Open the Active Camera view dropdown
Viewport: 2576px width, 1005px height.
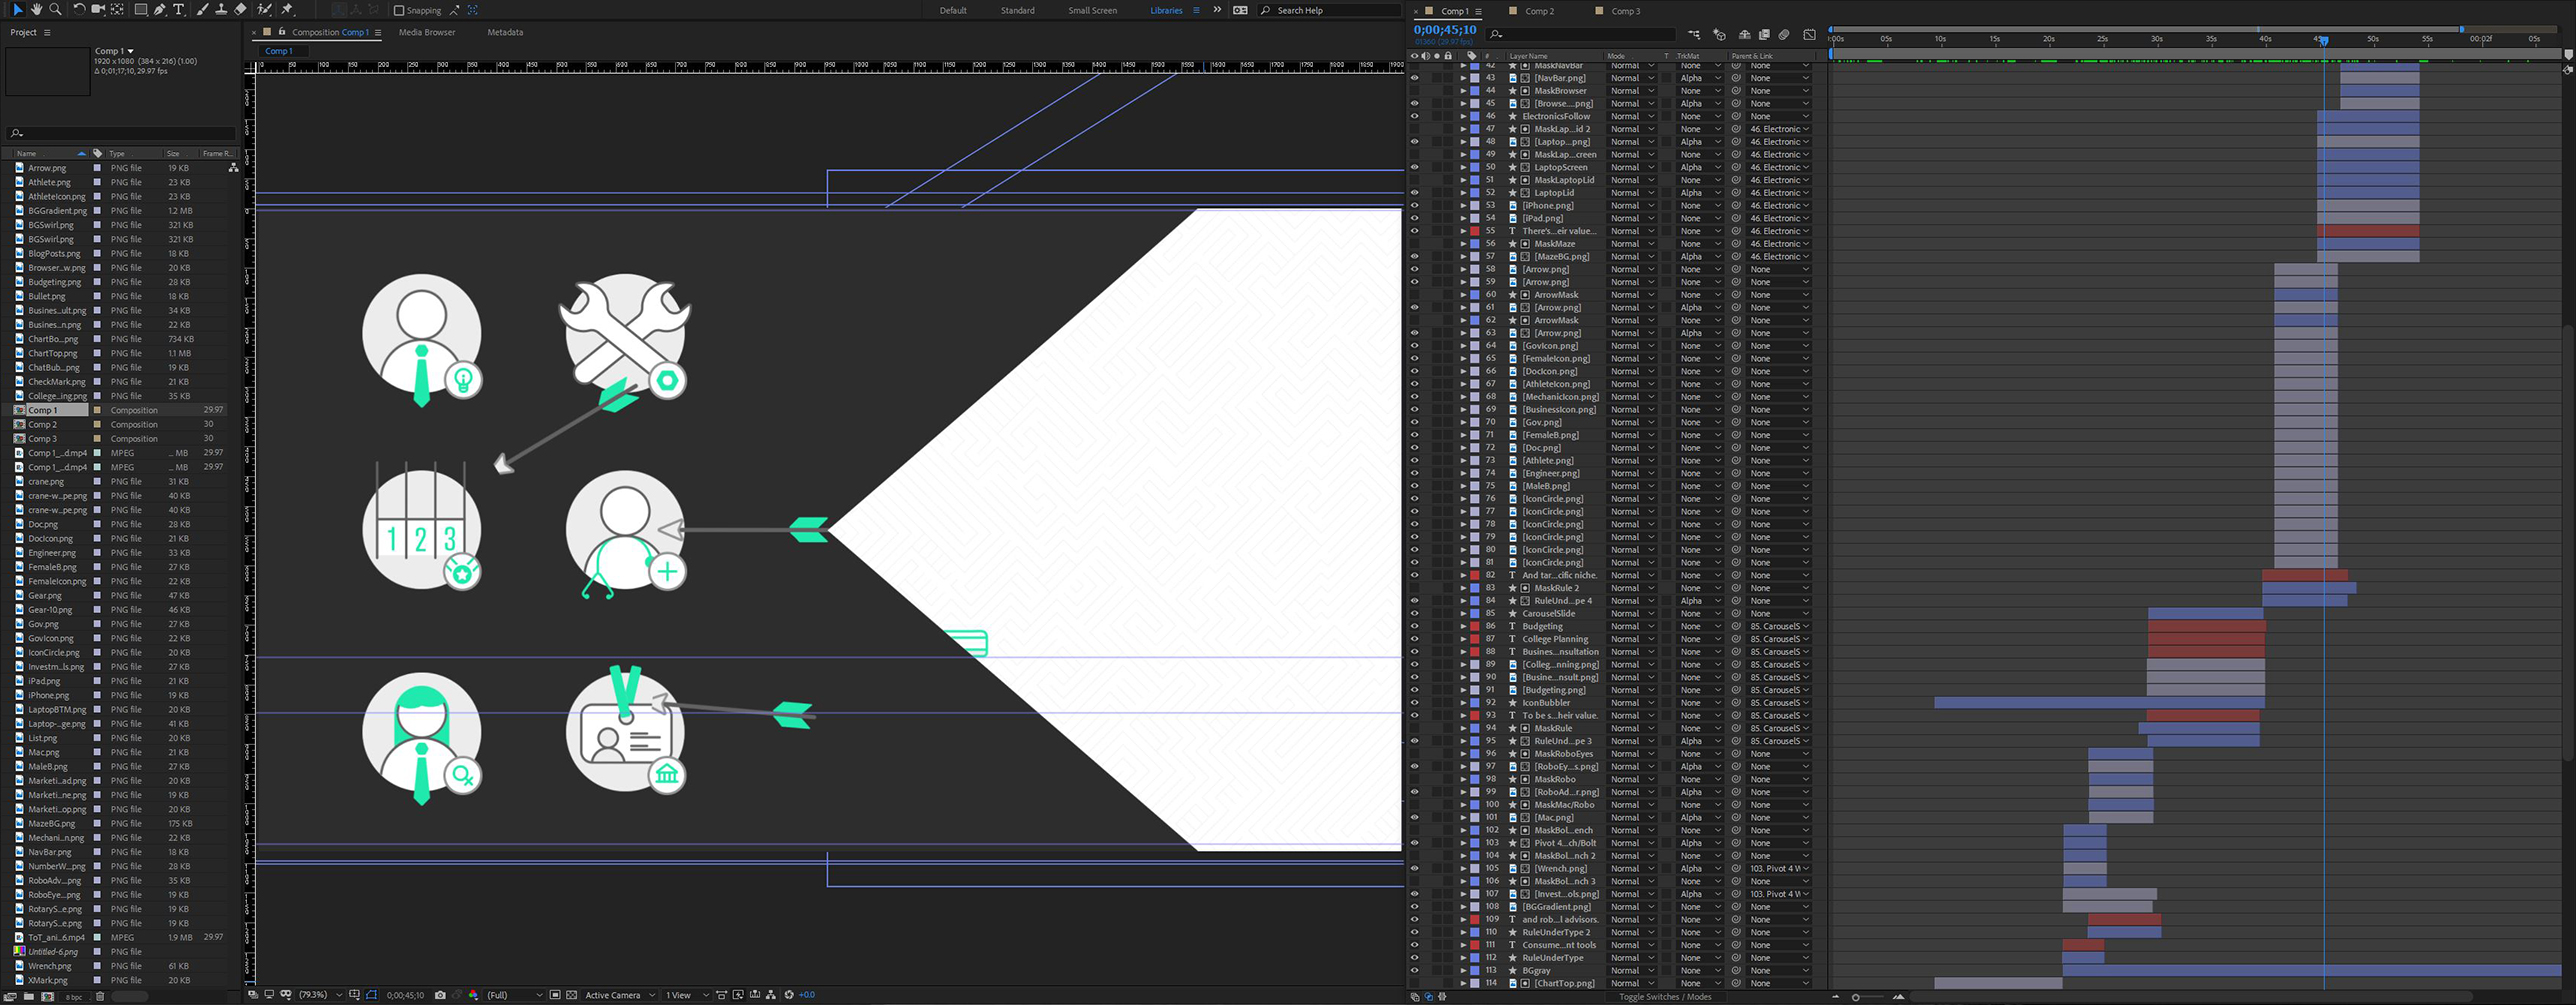[618, 995]
